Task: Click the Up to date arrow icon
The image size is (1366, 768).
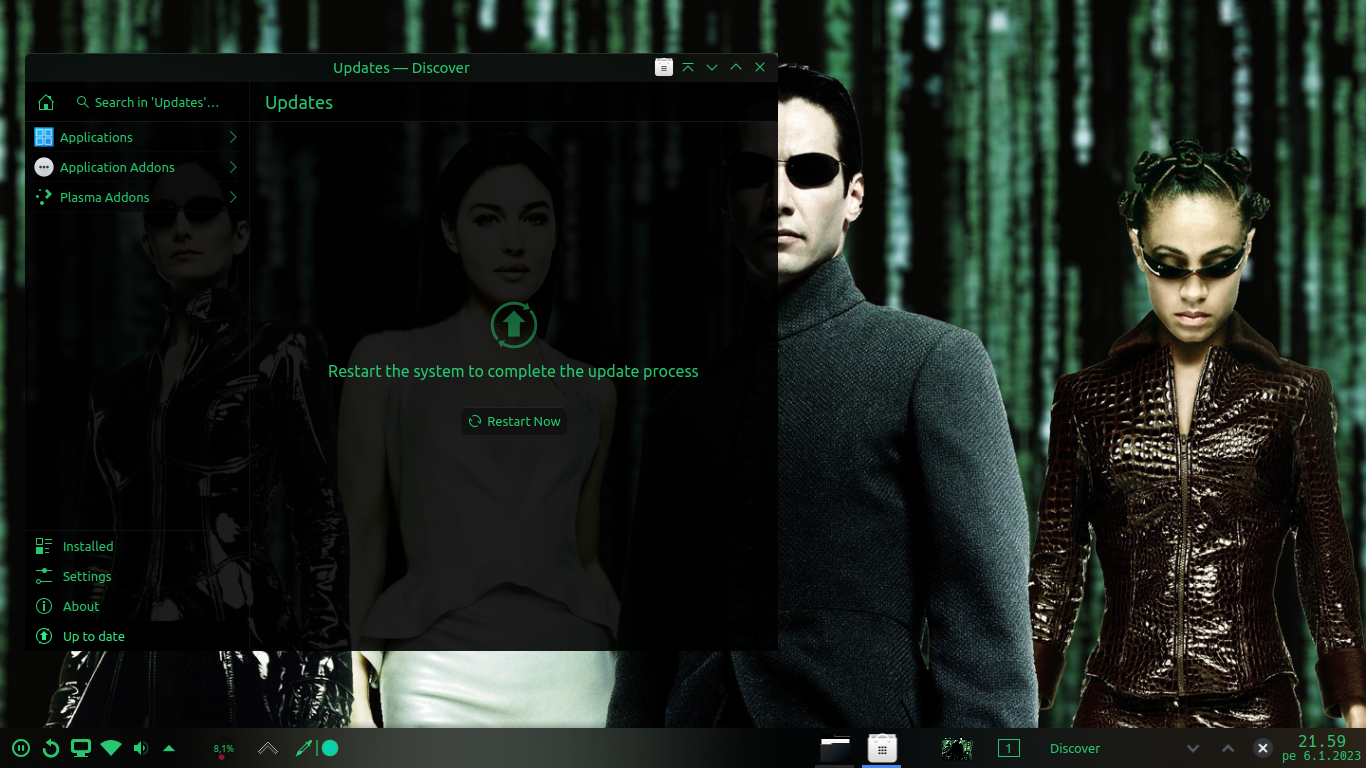Action: pos(44,636)
